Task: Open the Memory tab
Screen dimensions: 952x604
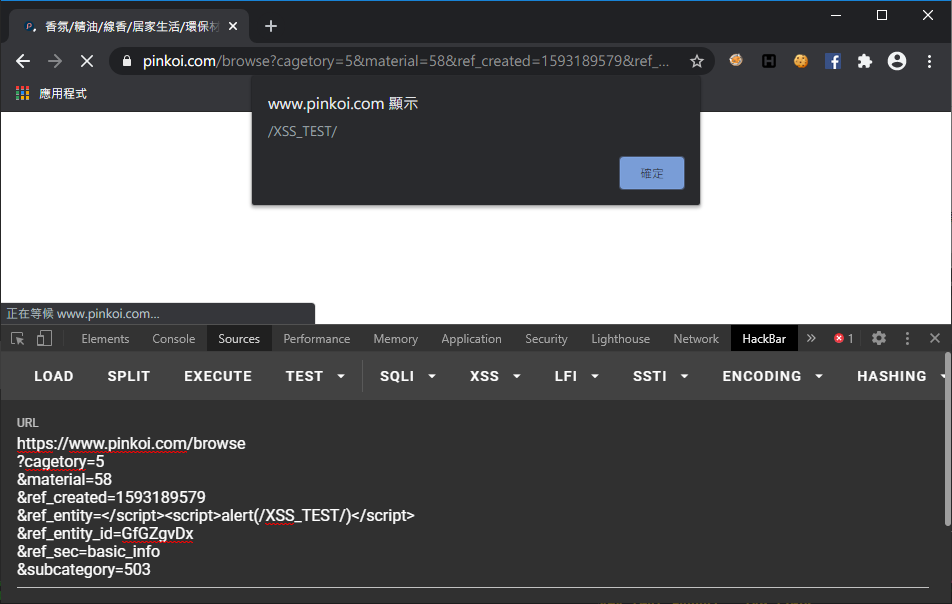Action: coord(395,339)
